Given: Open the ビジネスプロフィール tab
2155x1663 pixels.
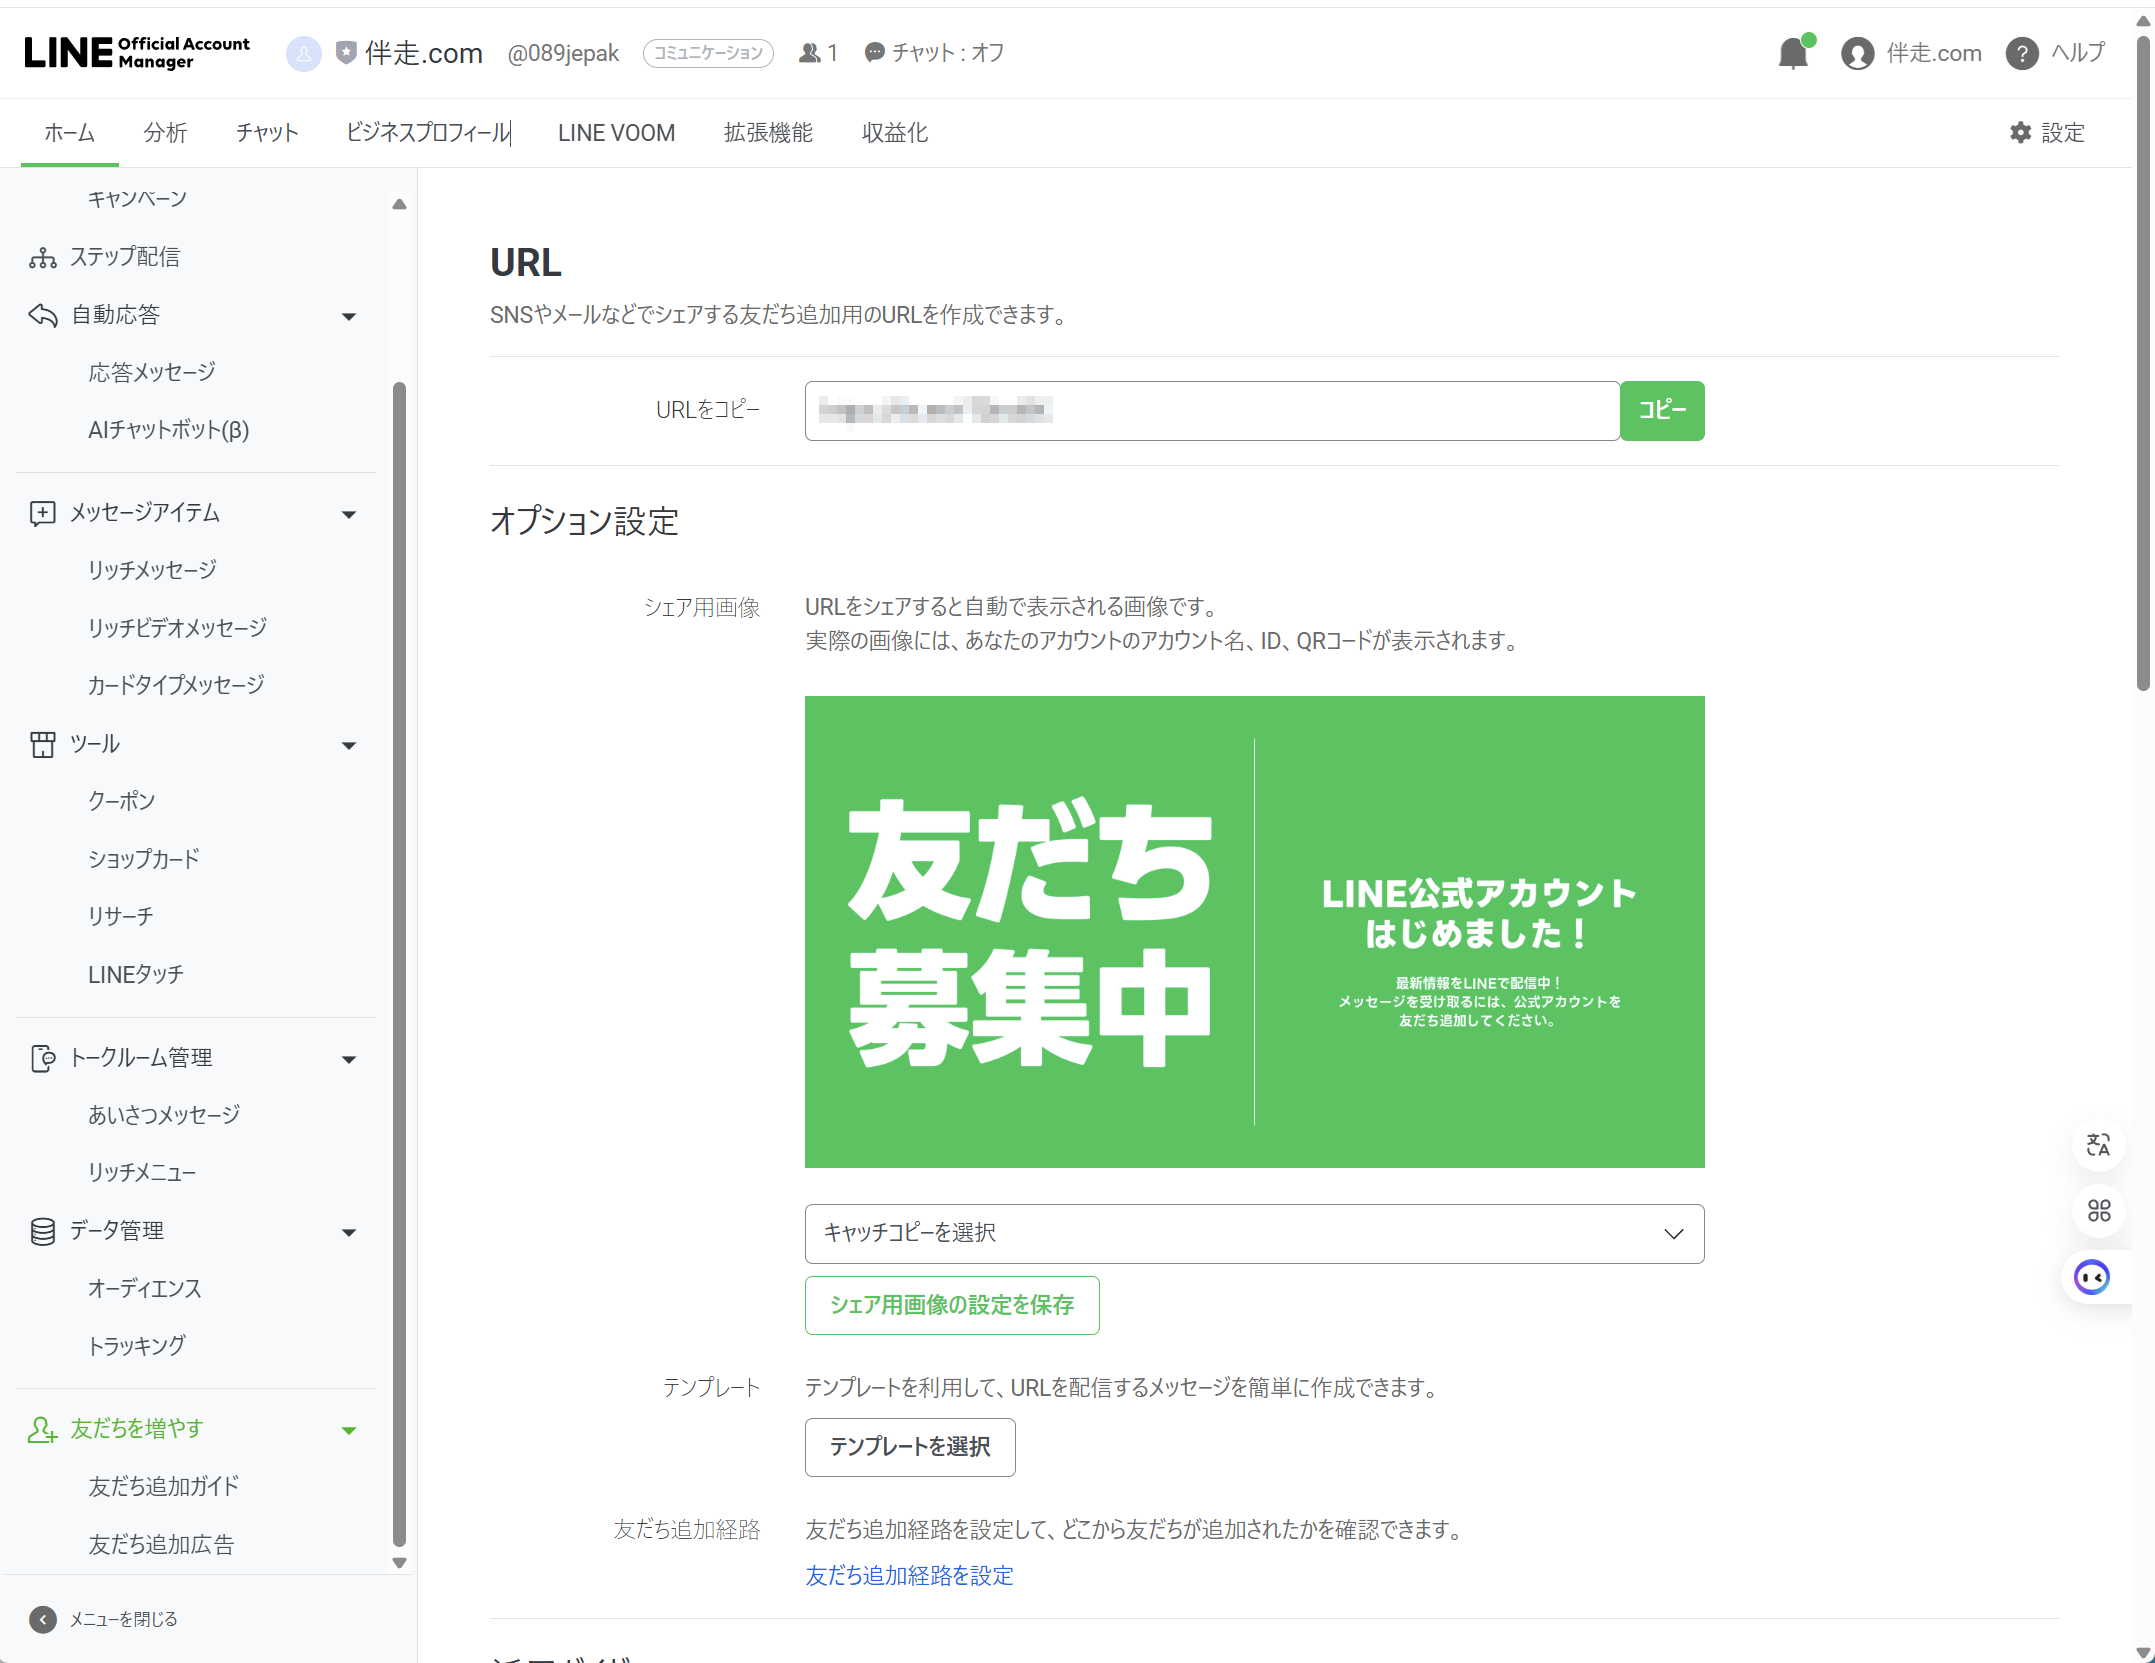Looking at the screenshot, I should point(428,133).
